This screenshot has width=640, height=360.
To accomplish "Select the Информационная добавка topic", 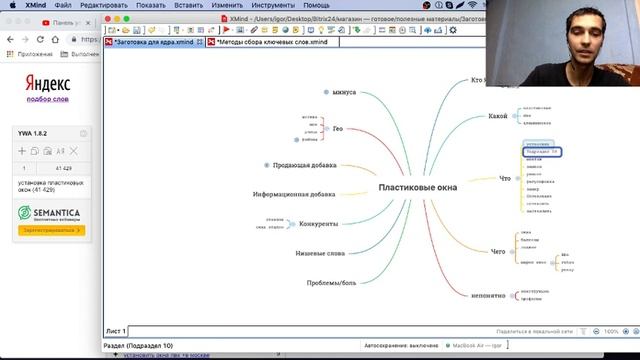I will [294, 194].
